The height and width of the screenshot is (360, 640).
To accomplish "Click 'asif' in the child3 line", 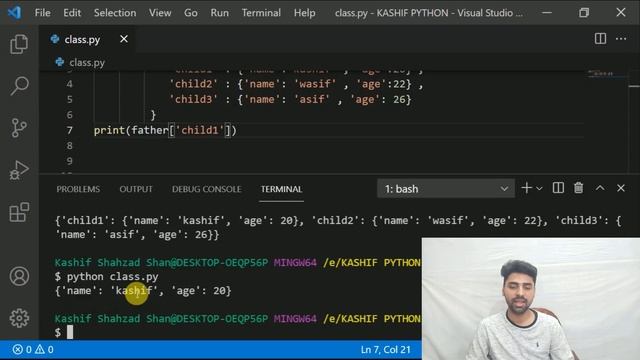I will pos(312,99).
